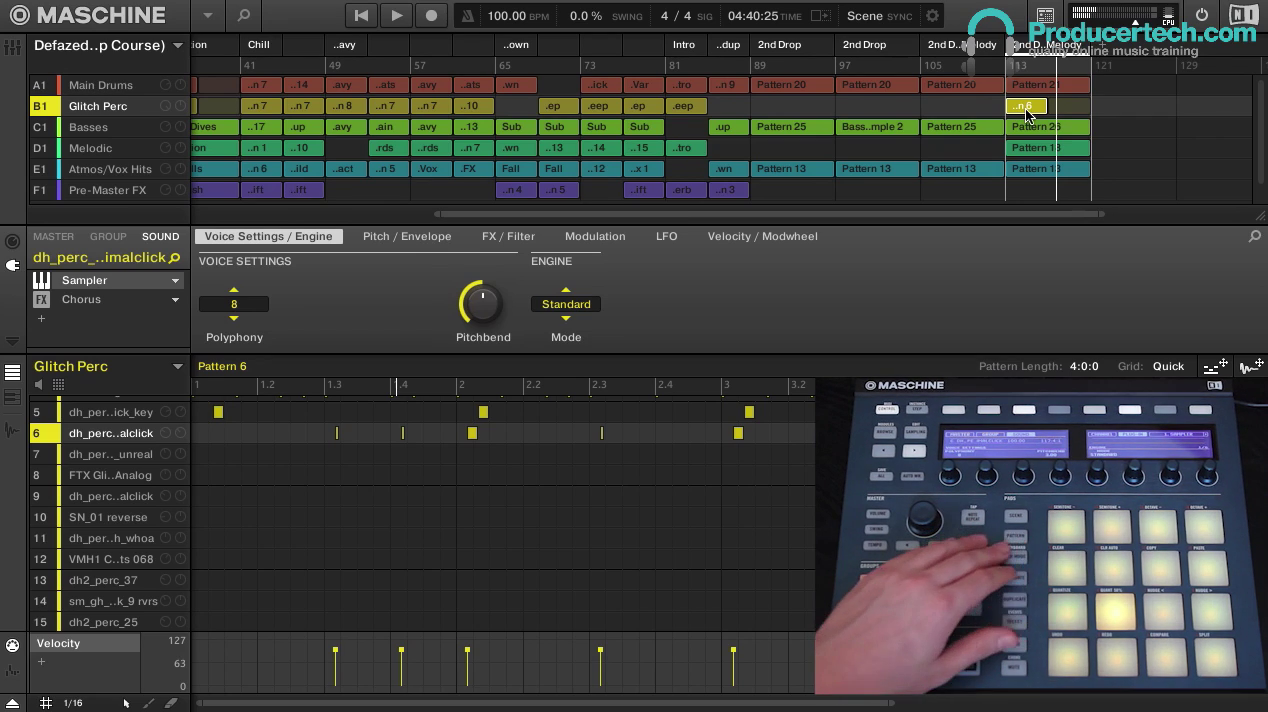
Task: Switch to the GROUP tab
Action: click(108, 236)
